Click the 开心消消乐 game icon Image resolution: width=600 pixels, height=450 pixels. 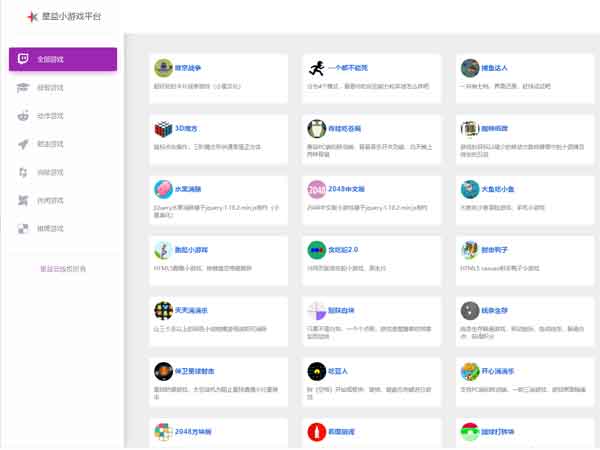pyautogui.click(x=468, y=372)
